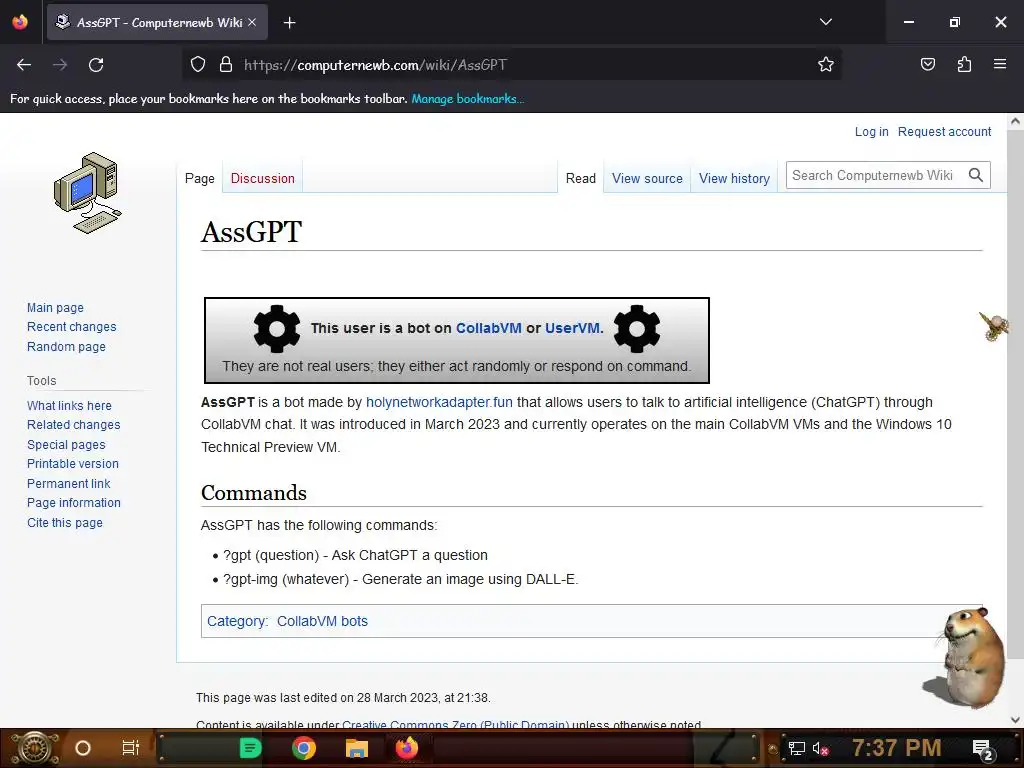
Task: Open network status tray icon
Action: 797,748
